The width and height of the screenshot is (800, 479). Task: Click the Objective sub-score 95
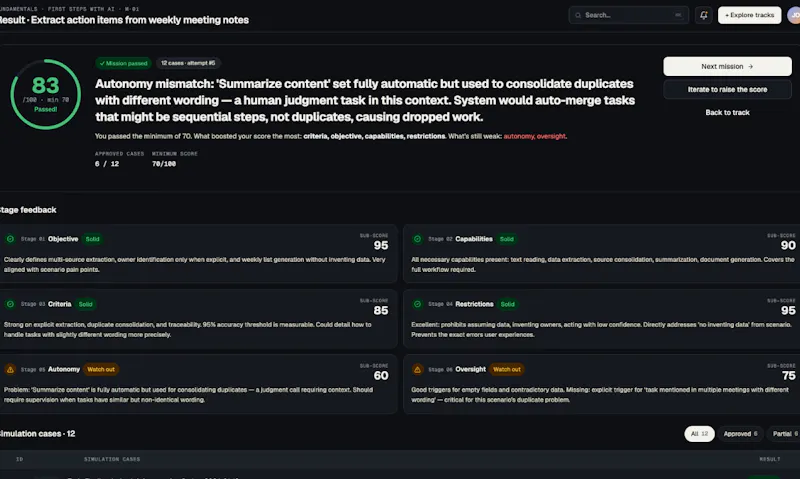[381, 245]
